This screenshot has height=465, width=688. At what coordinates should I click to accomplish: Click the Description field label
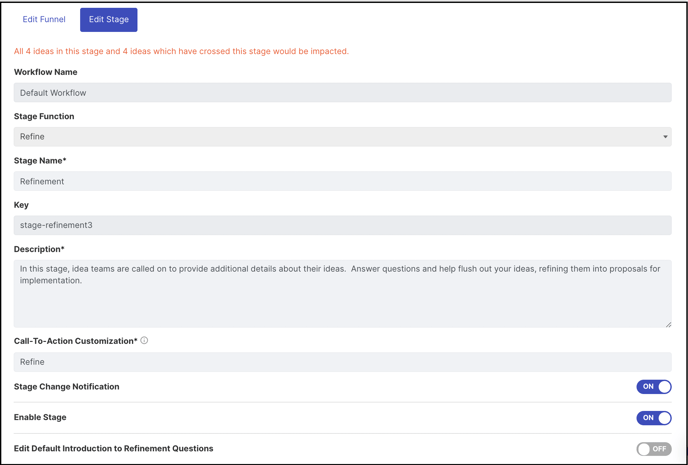(39, 249)
